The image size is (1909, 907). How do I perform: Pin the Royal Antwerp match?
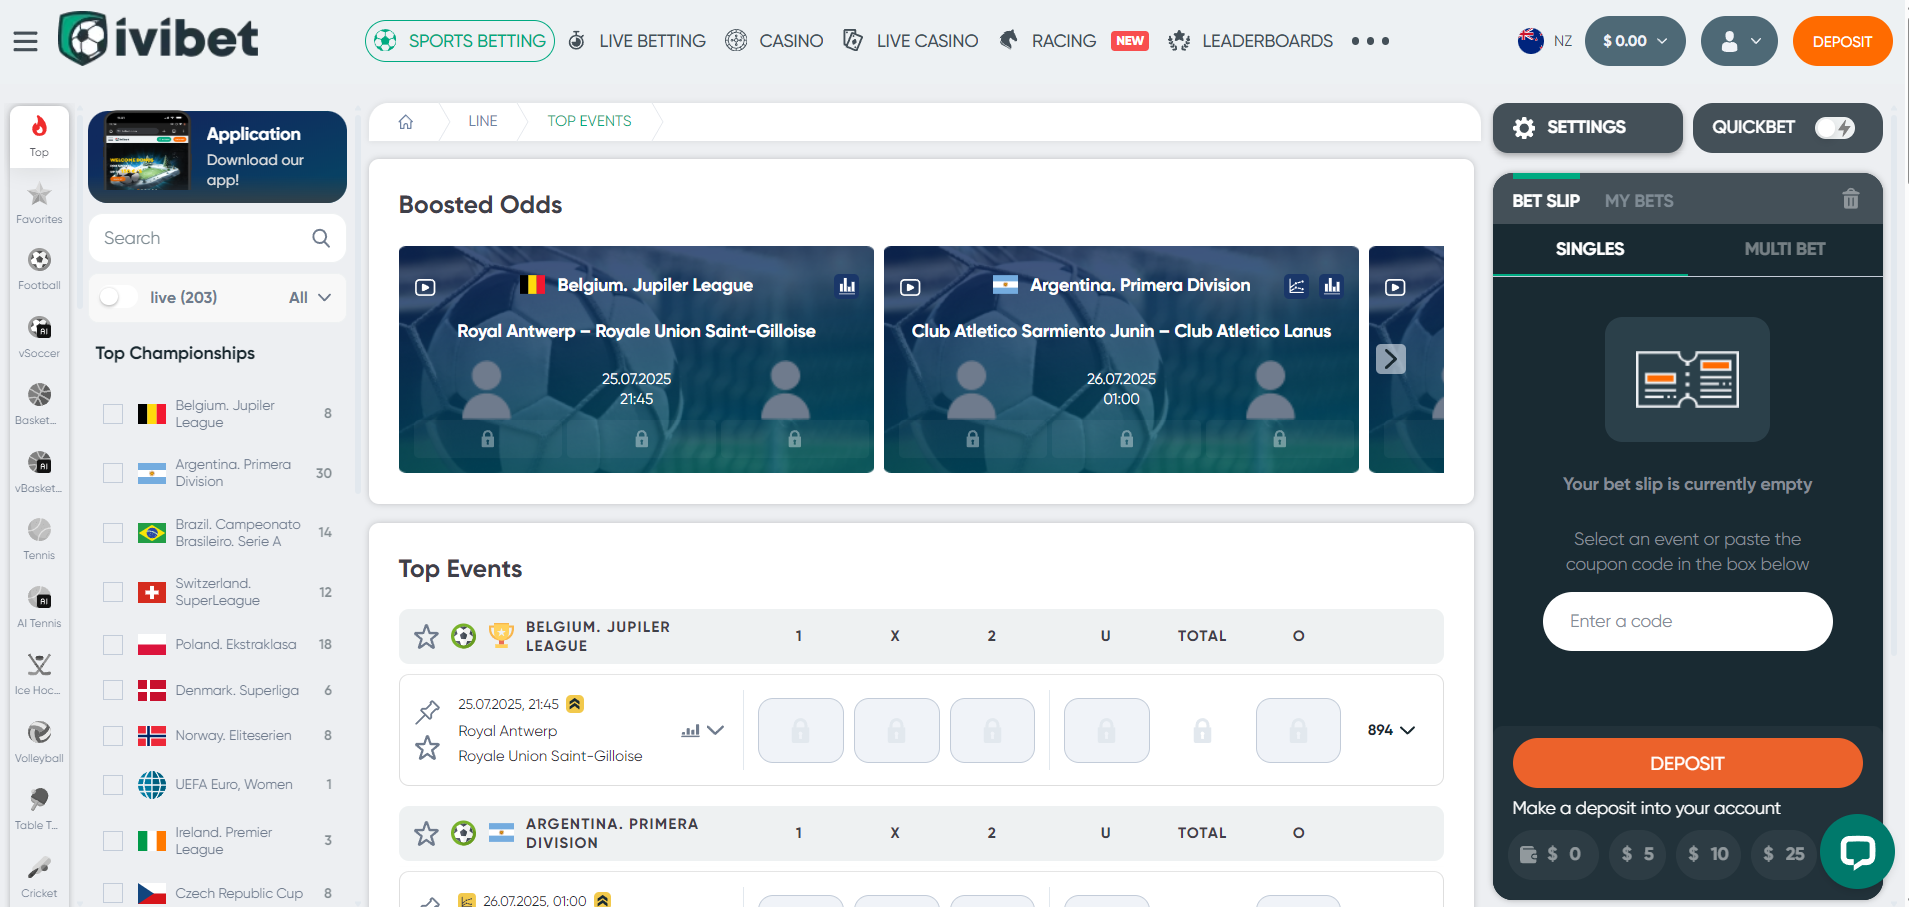[x=427, y=711]
